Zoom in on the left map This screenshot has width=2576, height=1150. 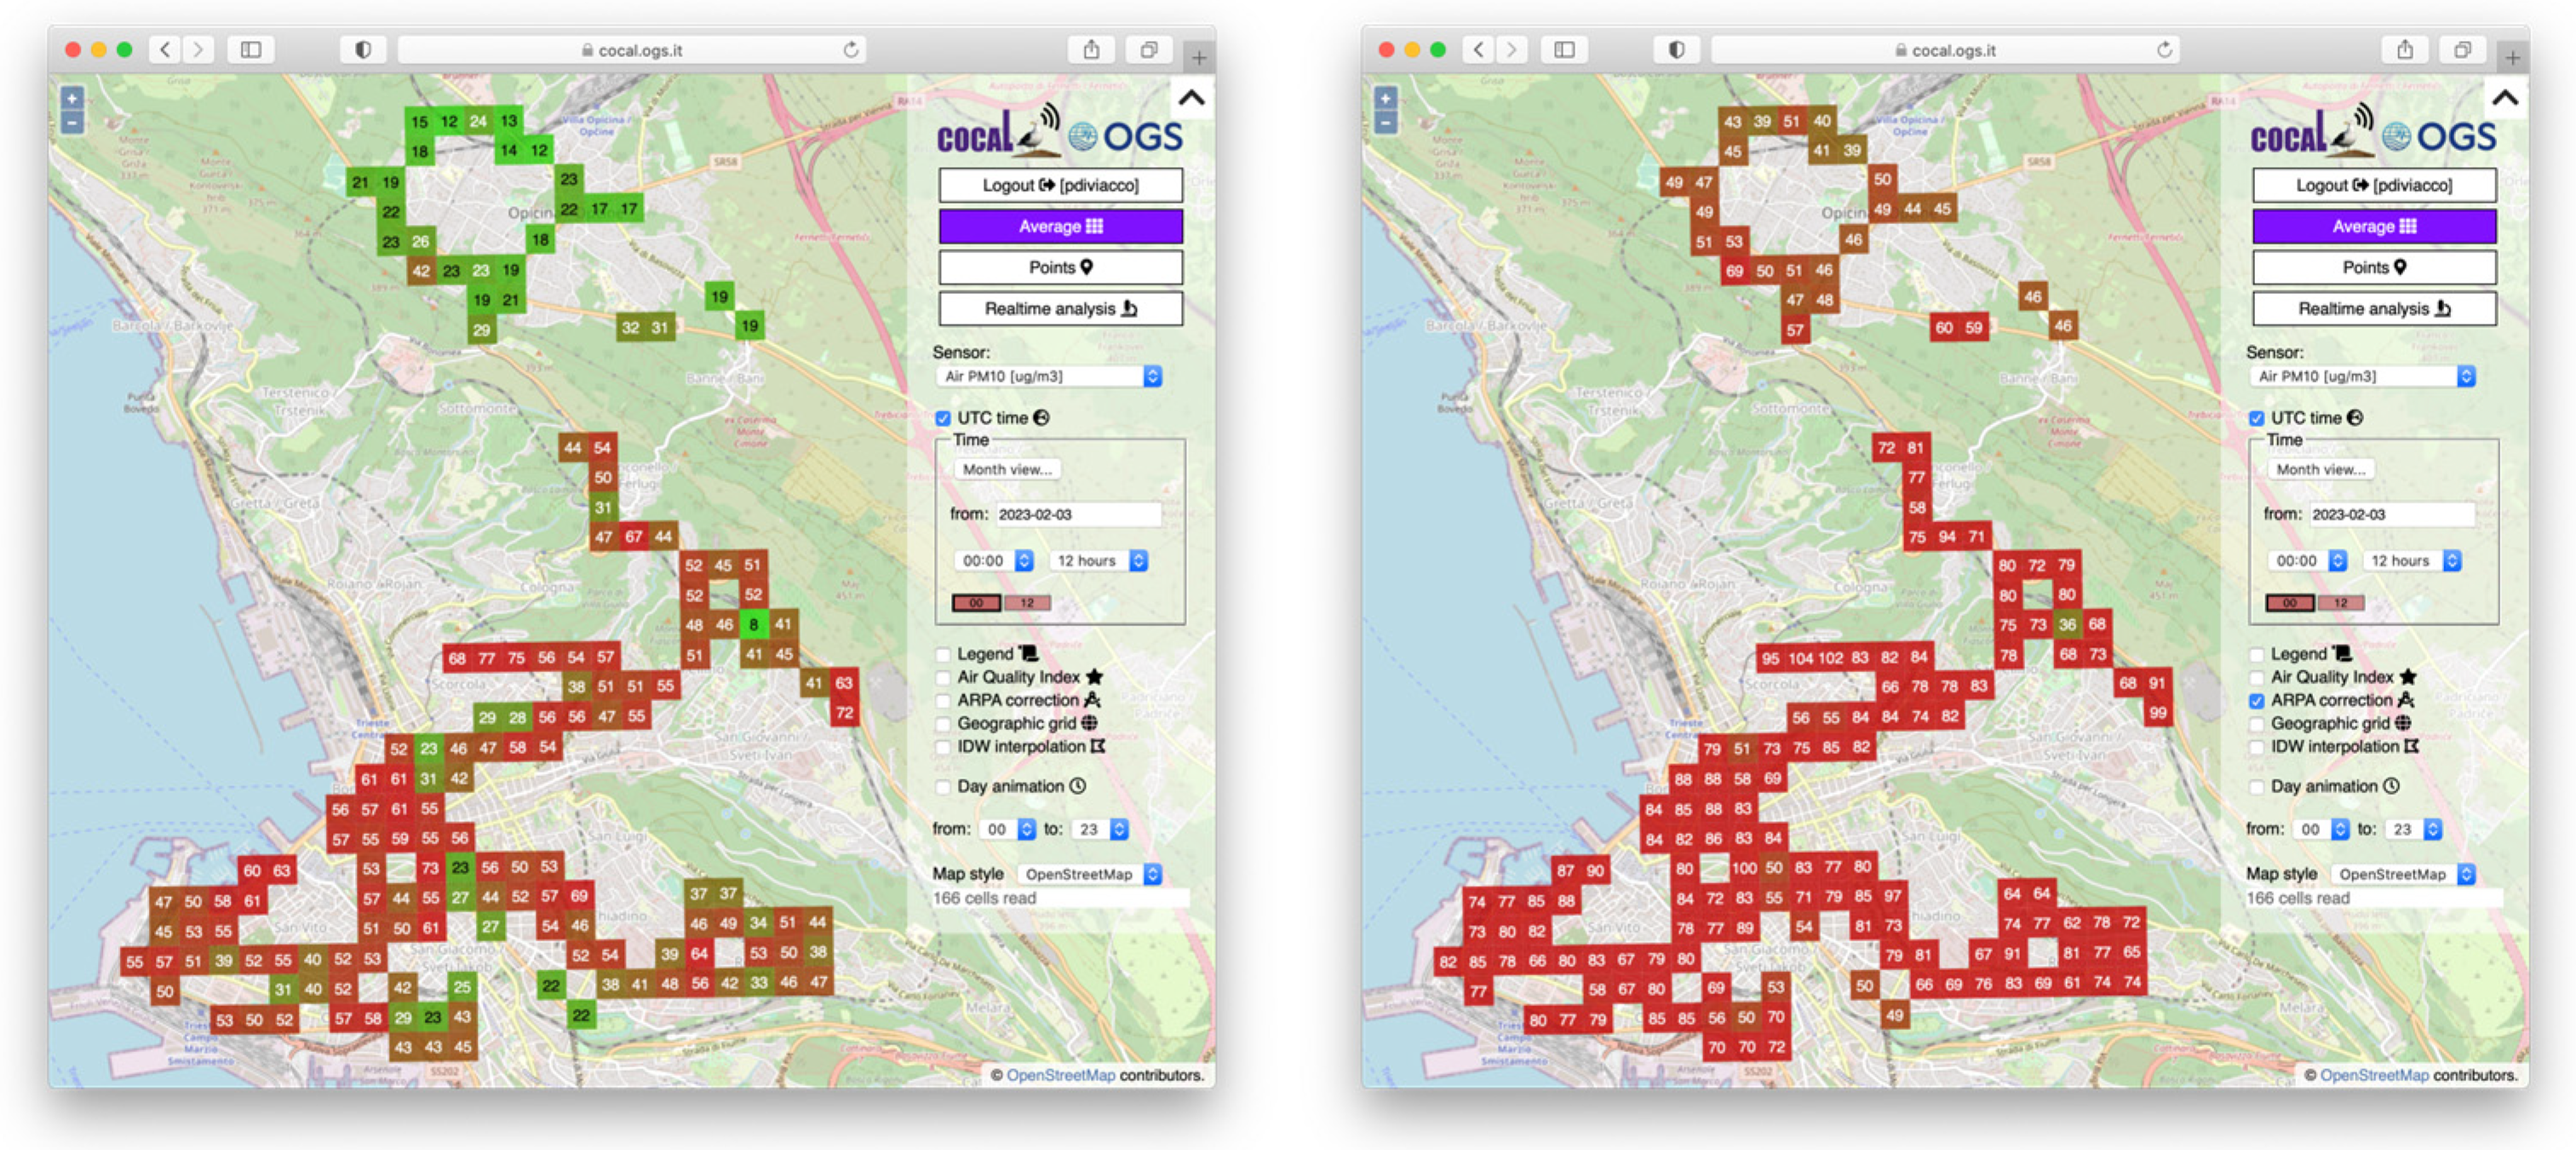point(72,98)
